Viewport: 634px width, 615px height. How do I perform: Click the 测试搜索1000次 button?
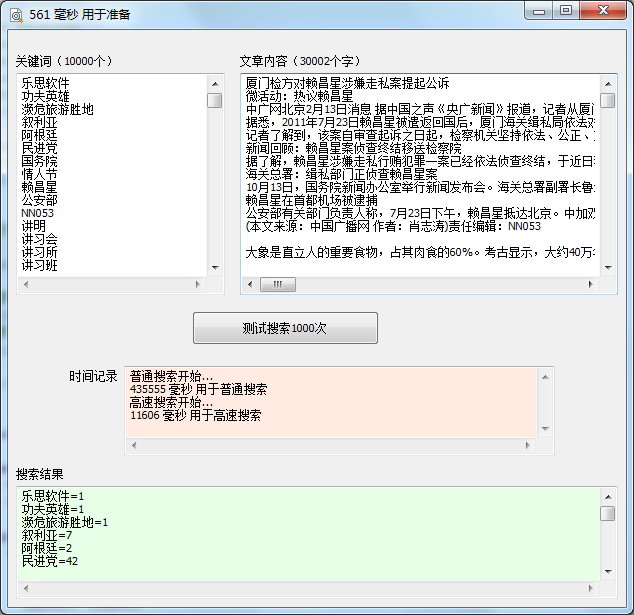(285, 328)
